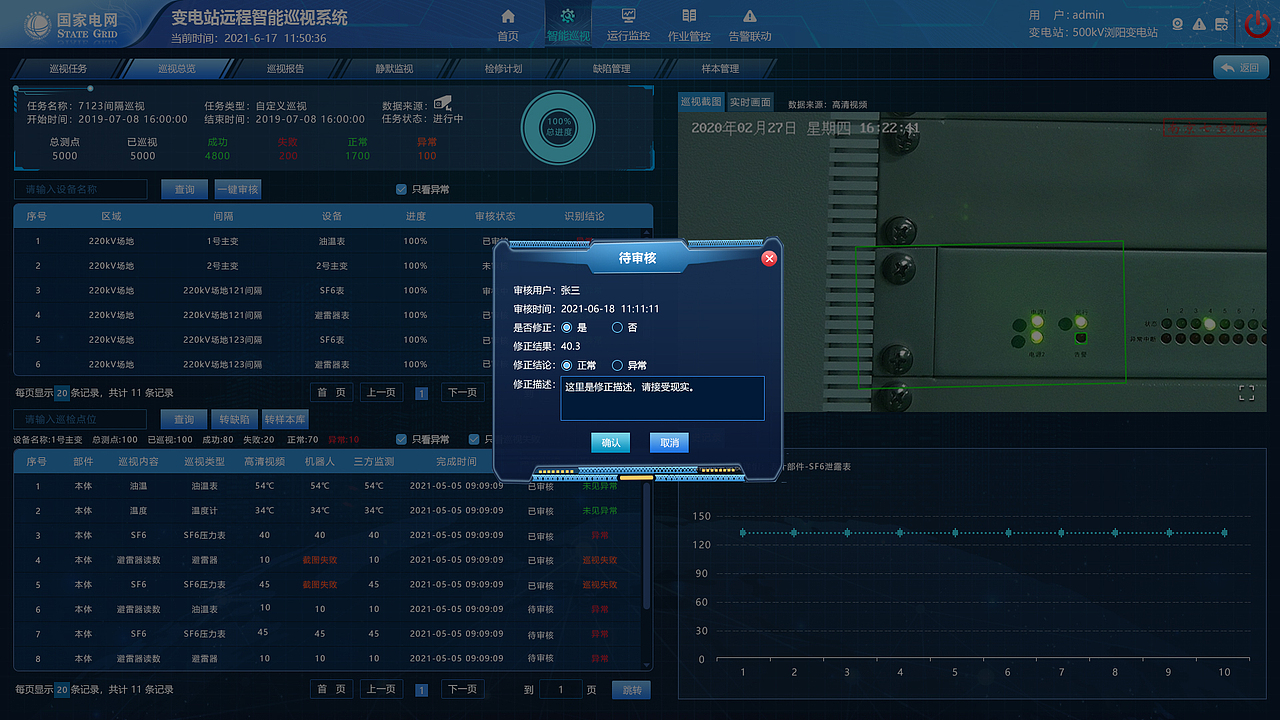Select the 实时画面 image tab
1280x720 pixels.
coord(750,102)
